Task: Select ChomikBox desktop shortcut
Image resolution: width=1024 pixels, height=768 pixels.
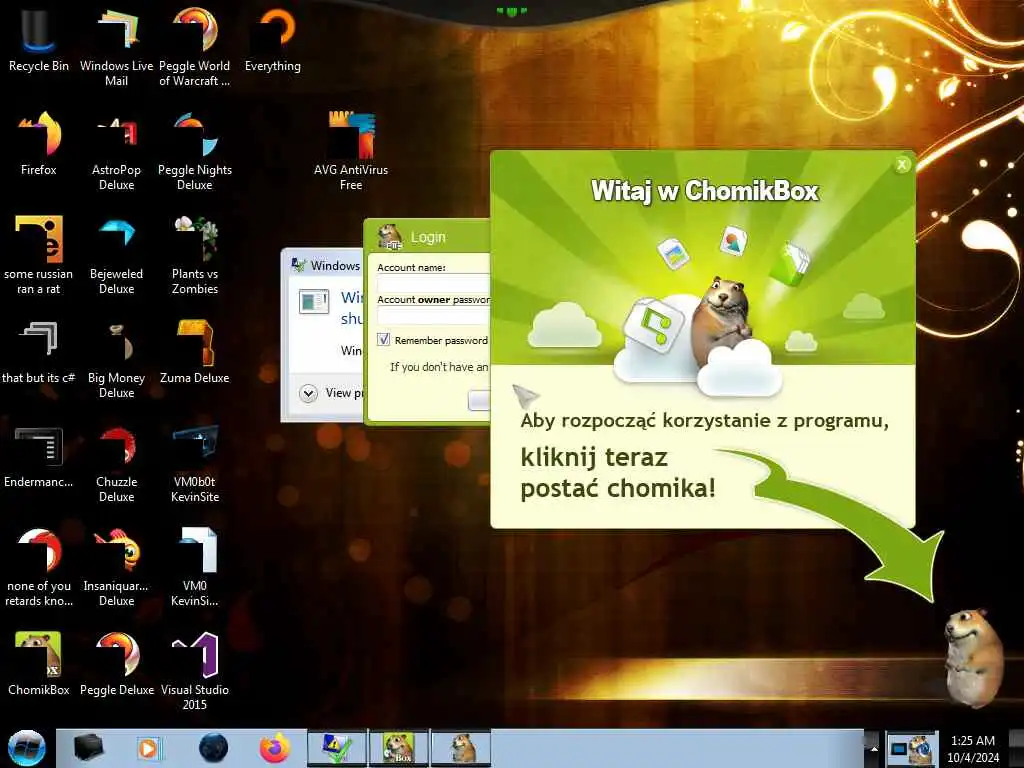Action: [39, 664]
